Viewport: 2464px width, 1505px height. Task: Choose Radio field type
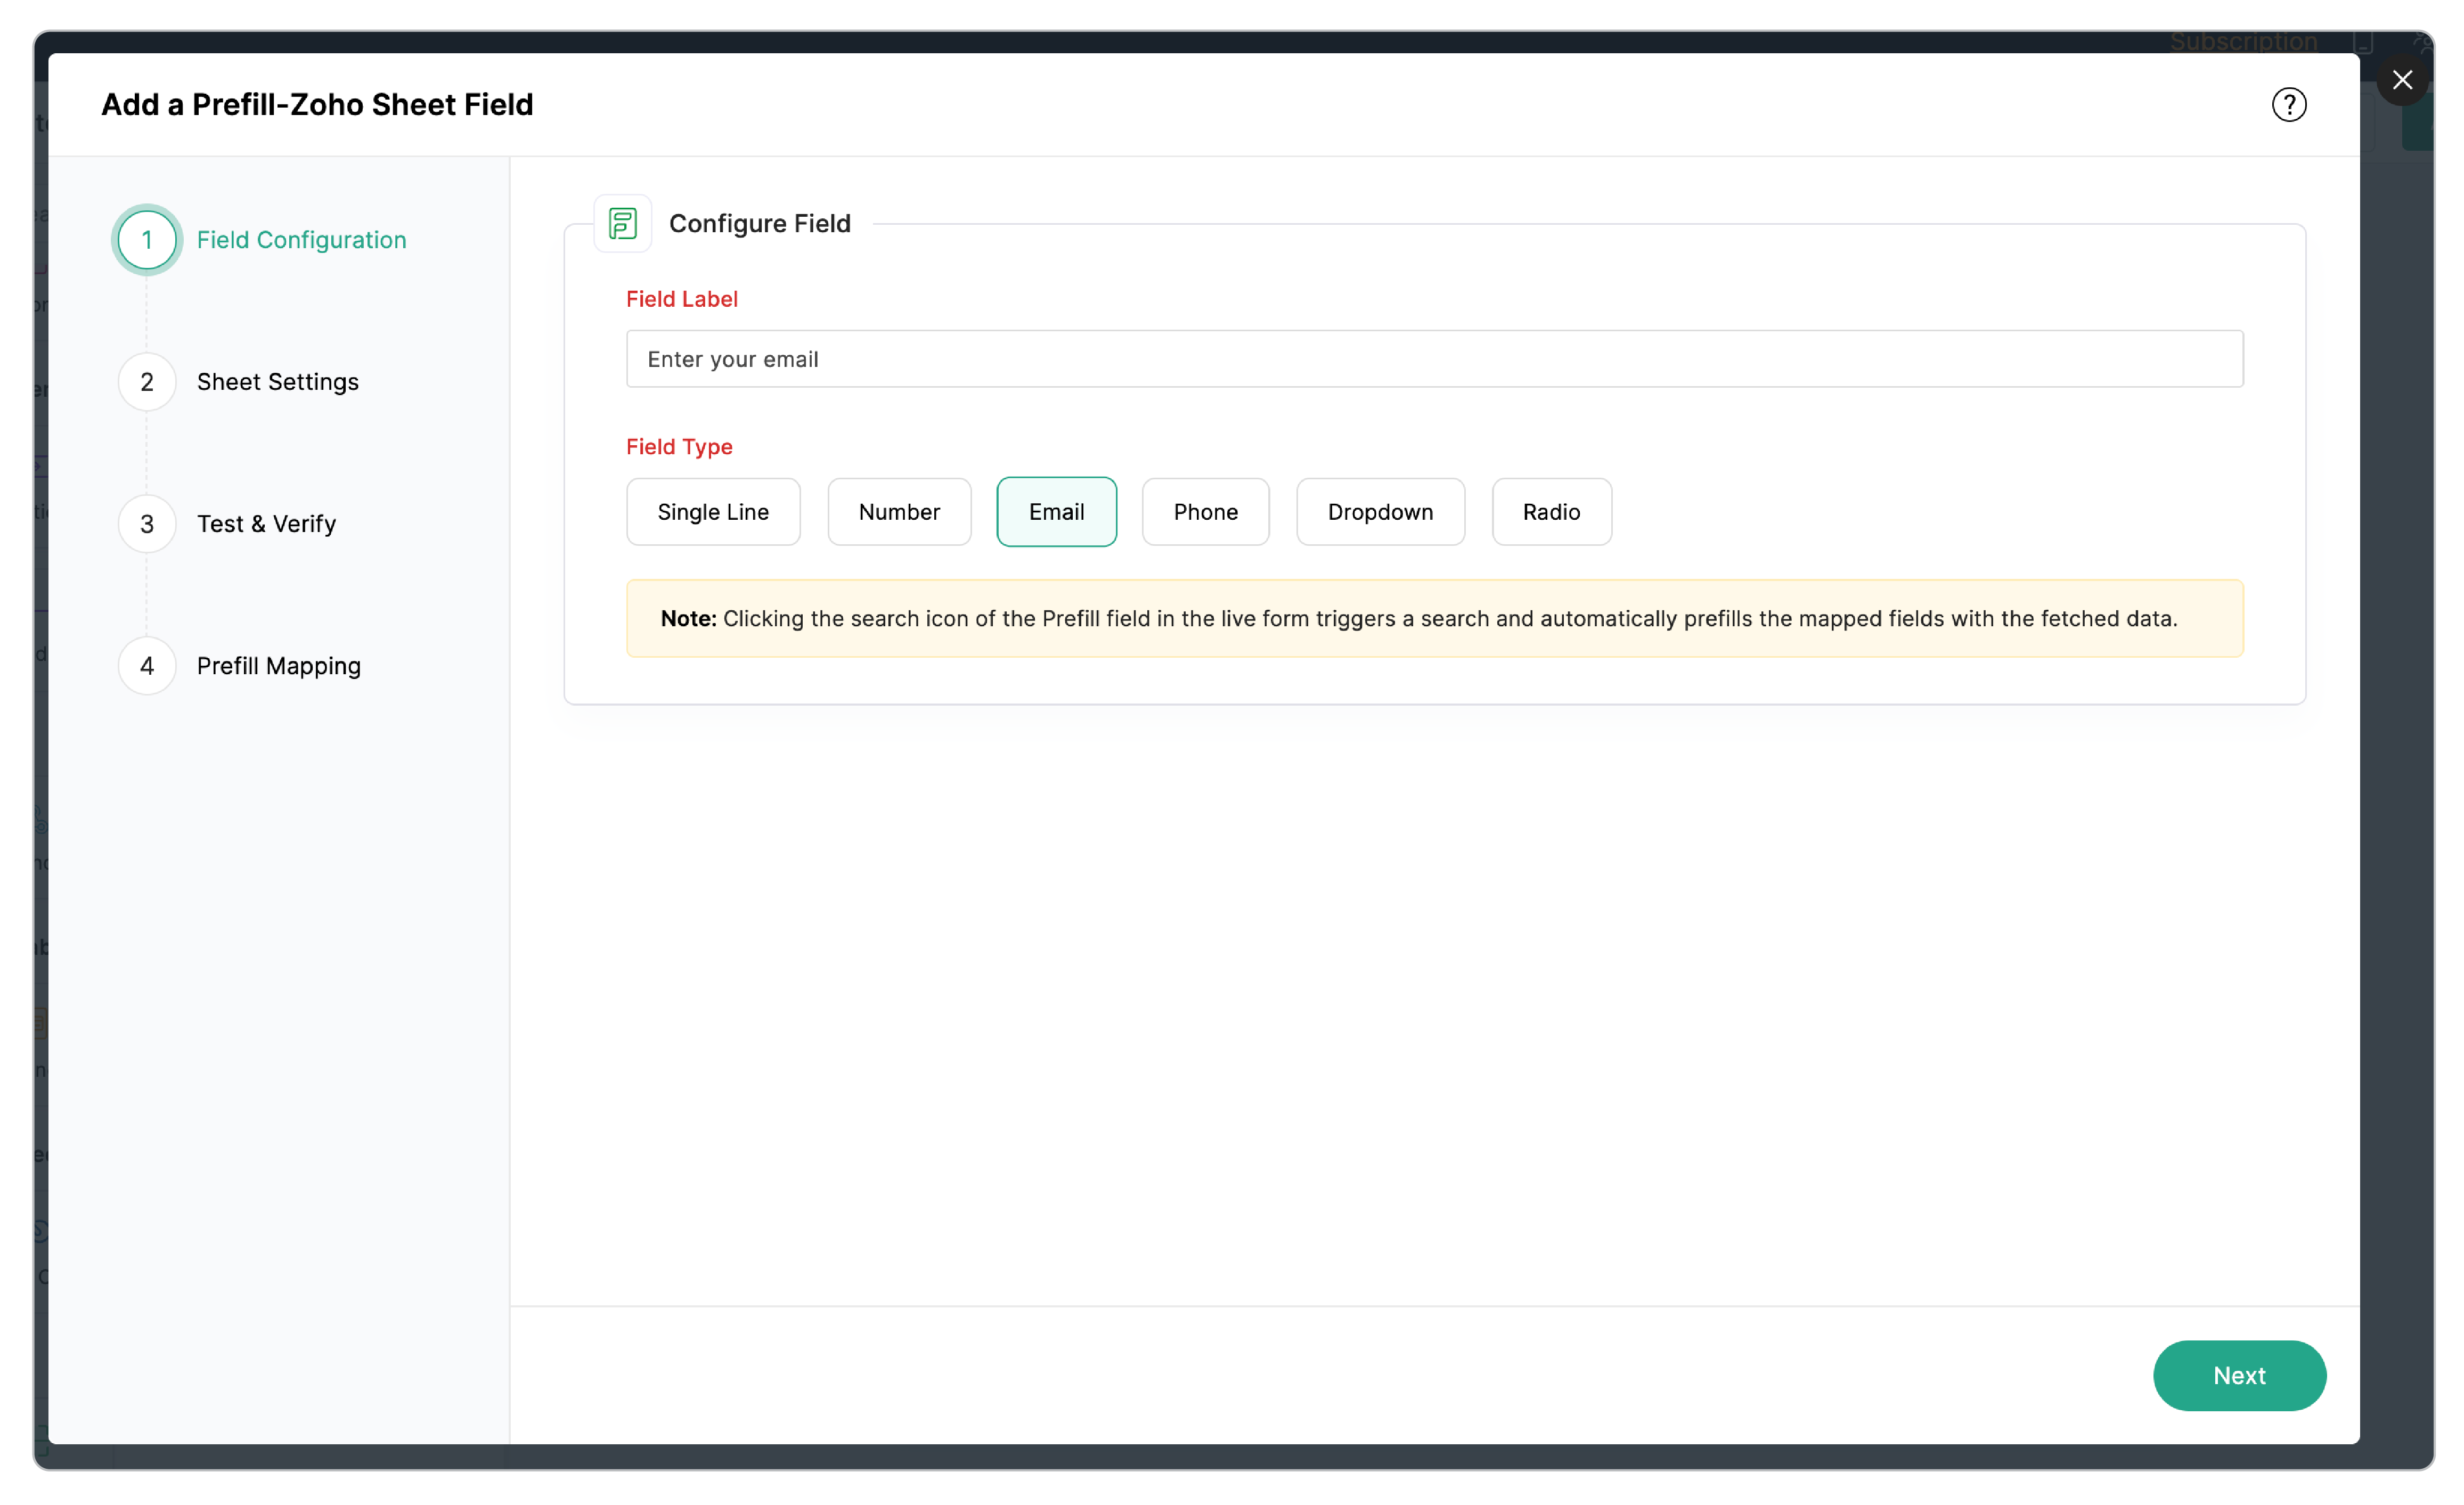pos(1551,512)
